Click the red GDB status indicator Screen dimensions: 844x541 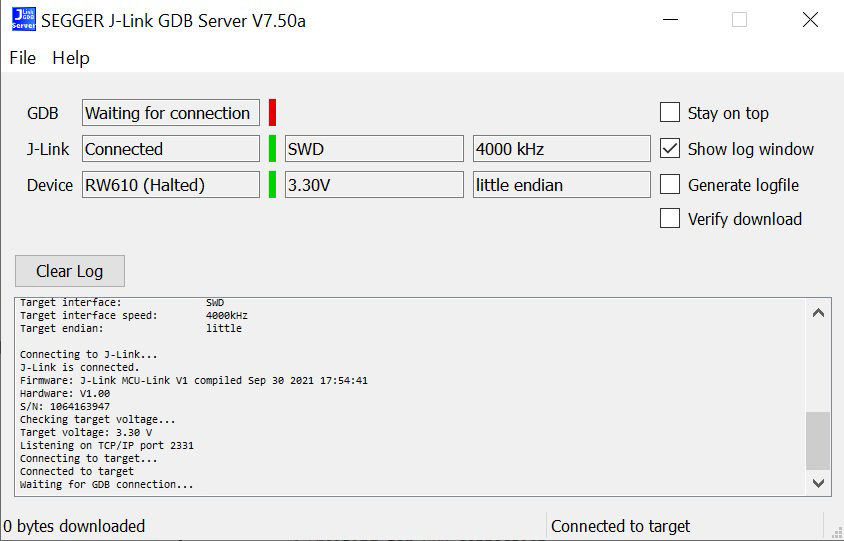(x=272, y=113)
